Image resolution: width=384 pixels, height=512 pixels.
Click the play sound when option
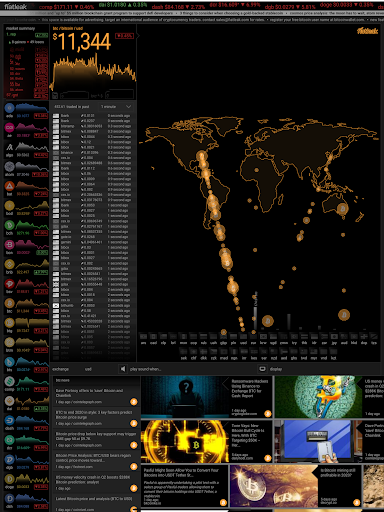145,369
